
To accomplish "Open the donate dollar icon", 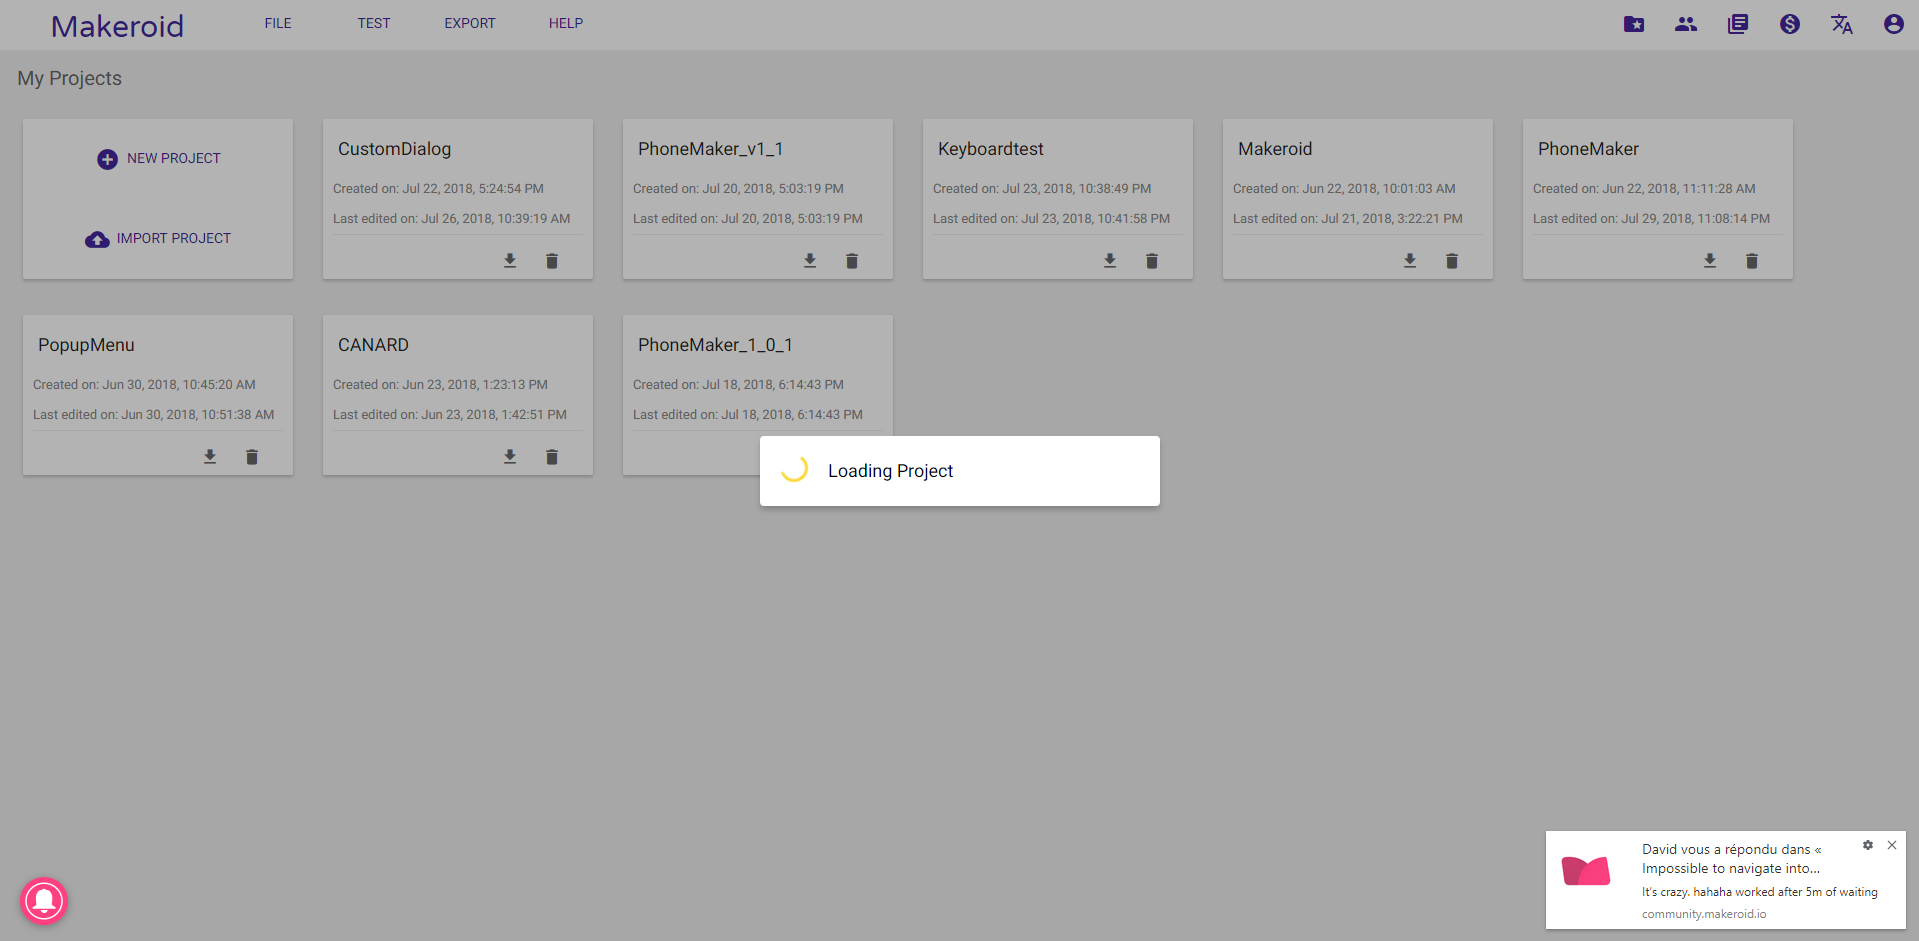I will click(x=1790, y=24).
